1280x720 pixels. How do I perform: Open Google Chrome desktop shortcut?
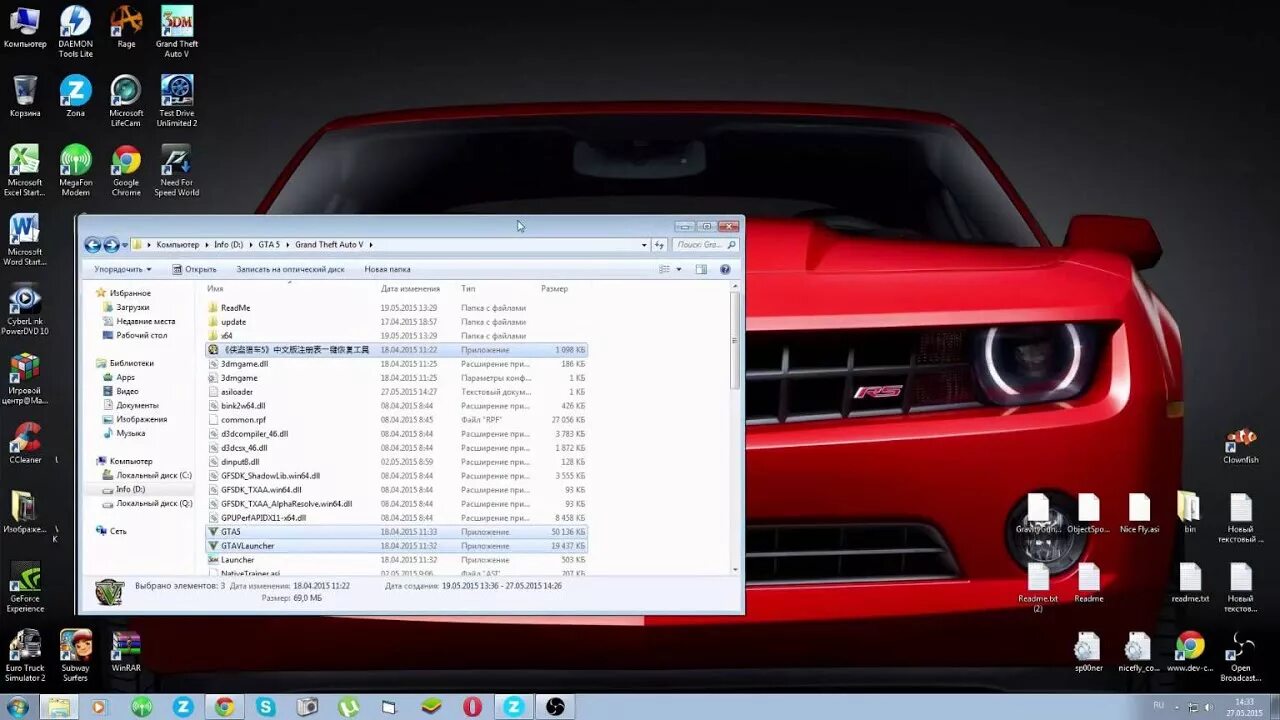(126, 170)
